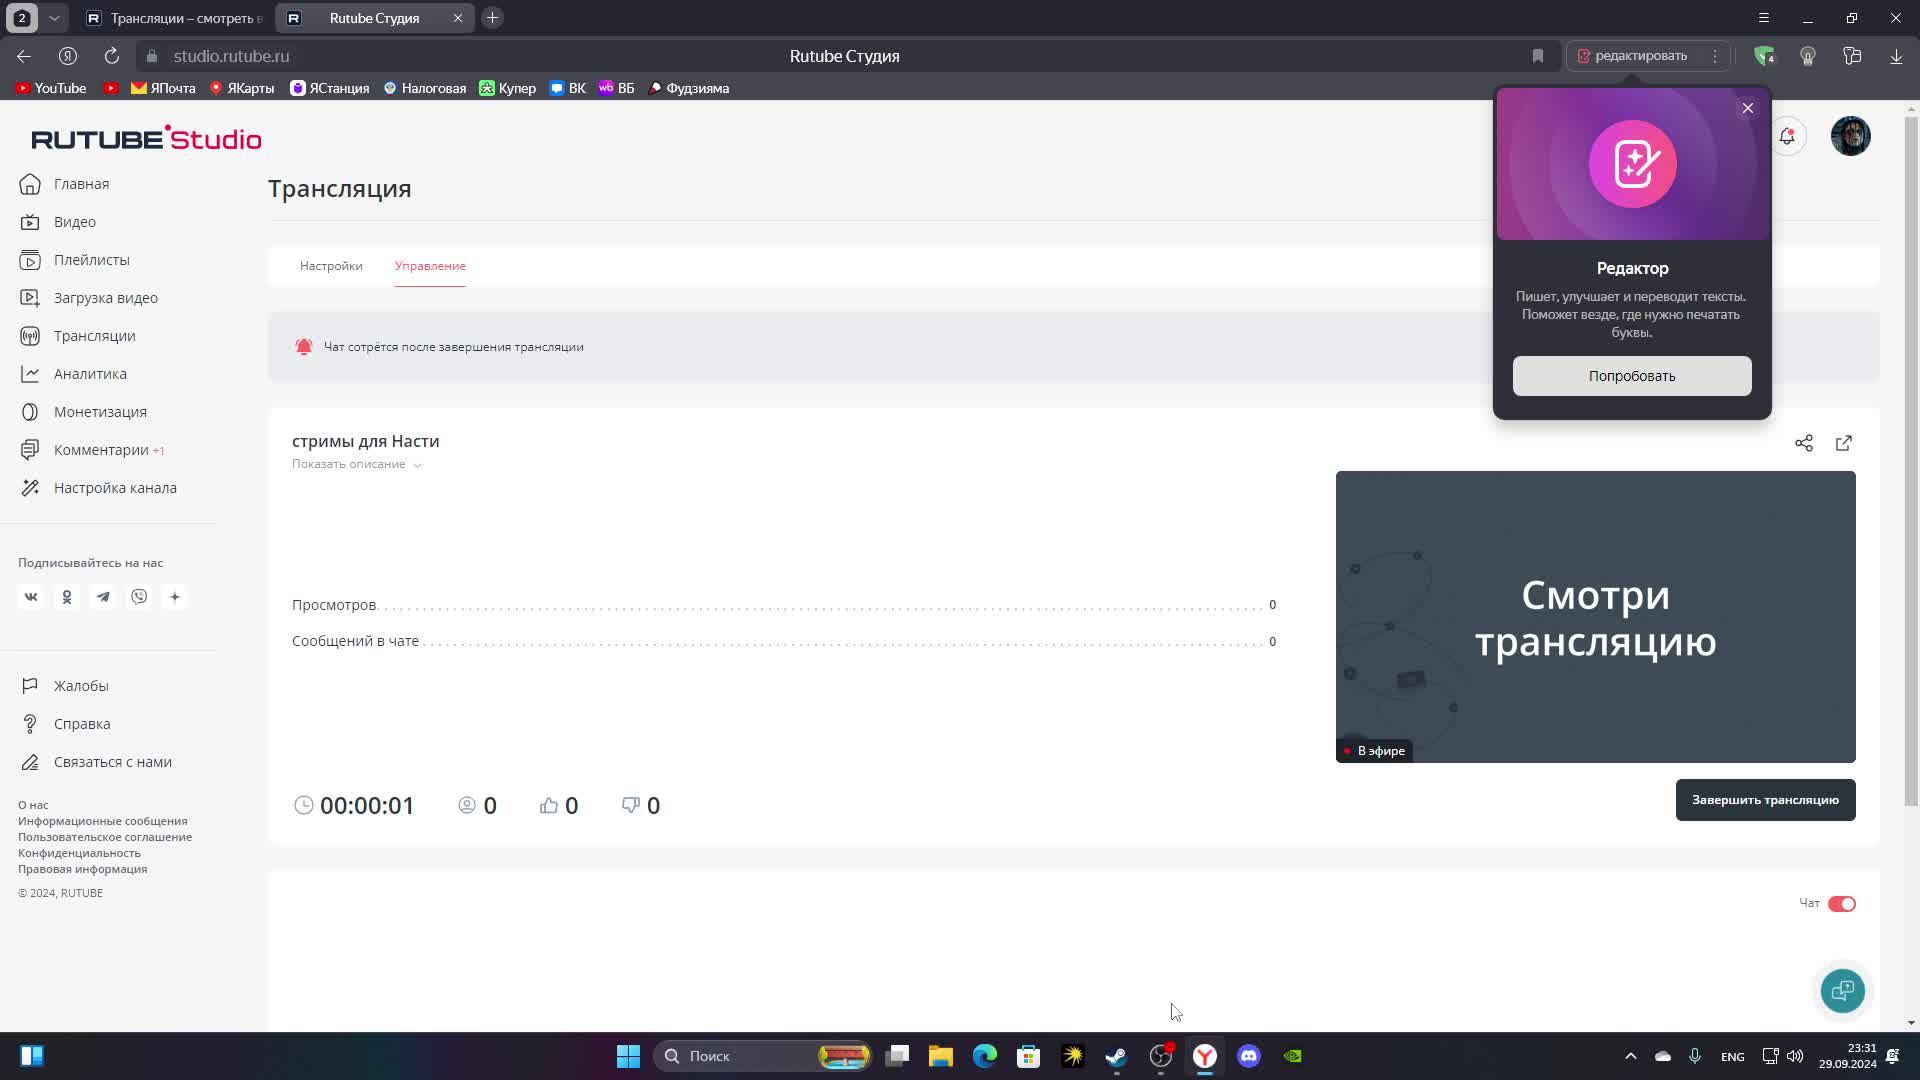The image size is (1920, 1080).
Task: Open Комментарии sidebar item
Action: pos(92,450)
